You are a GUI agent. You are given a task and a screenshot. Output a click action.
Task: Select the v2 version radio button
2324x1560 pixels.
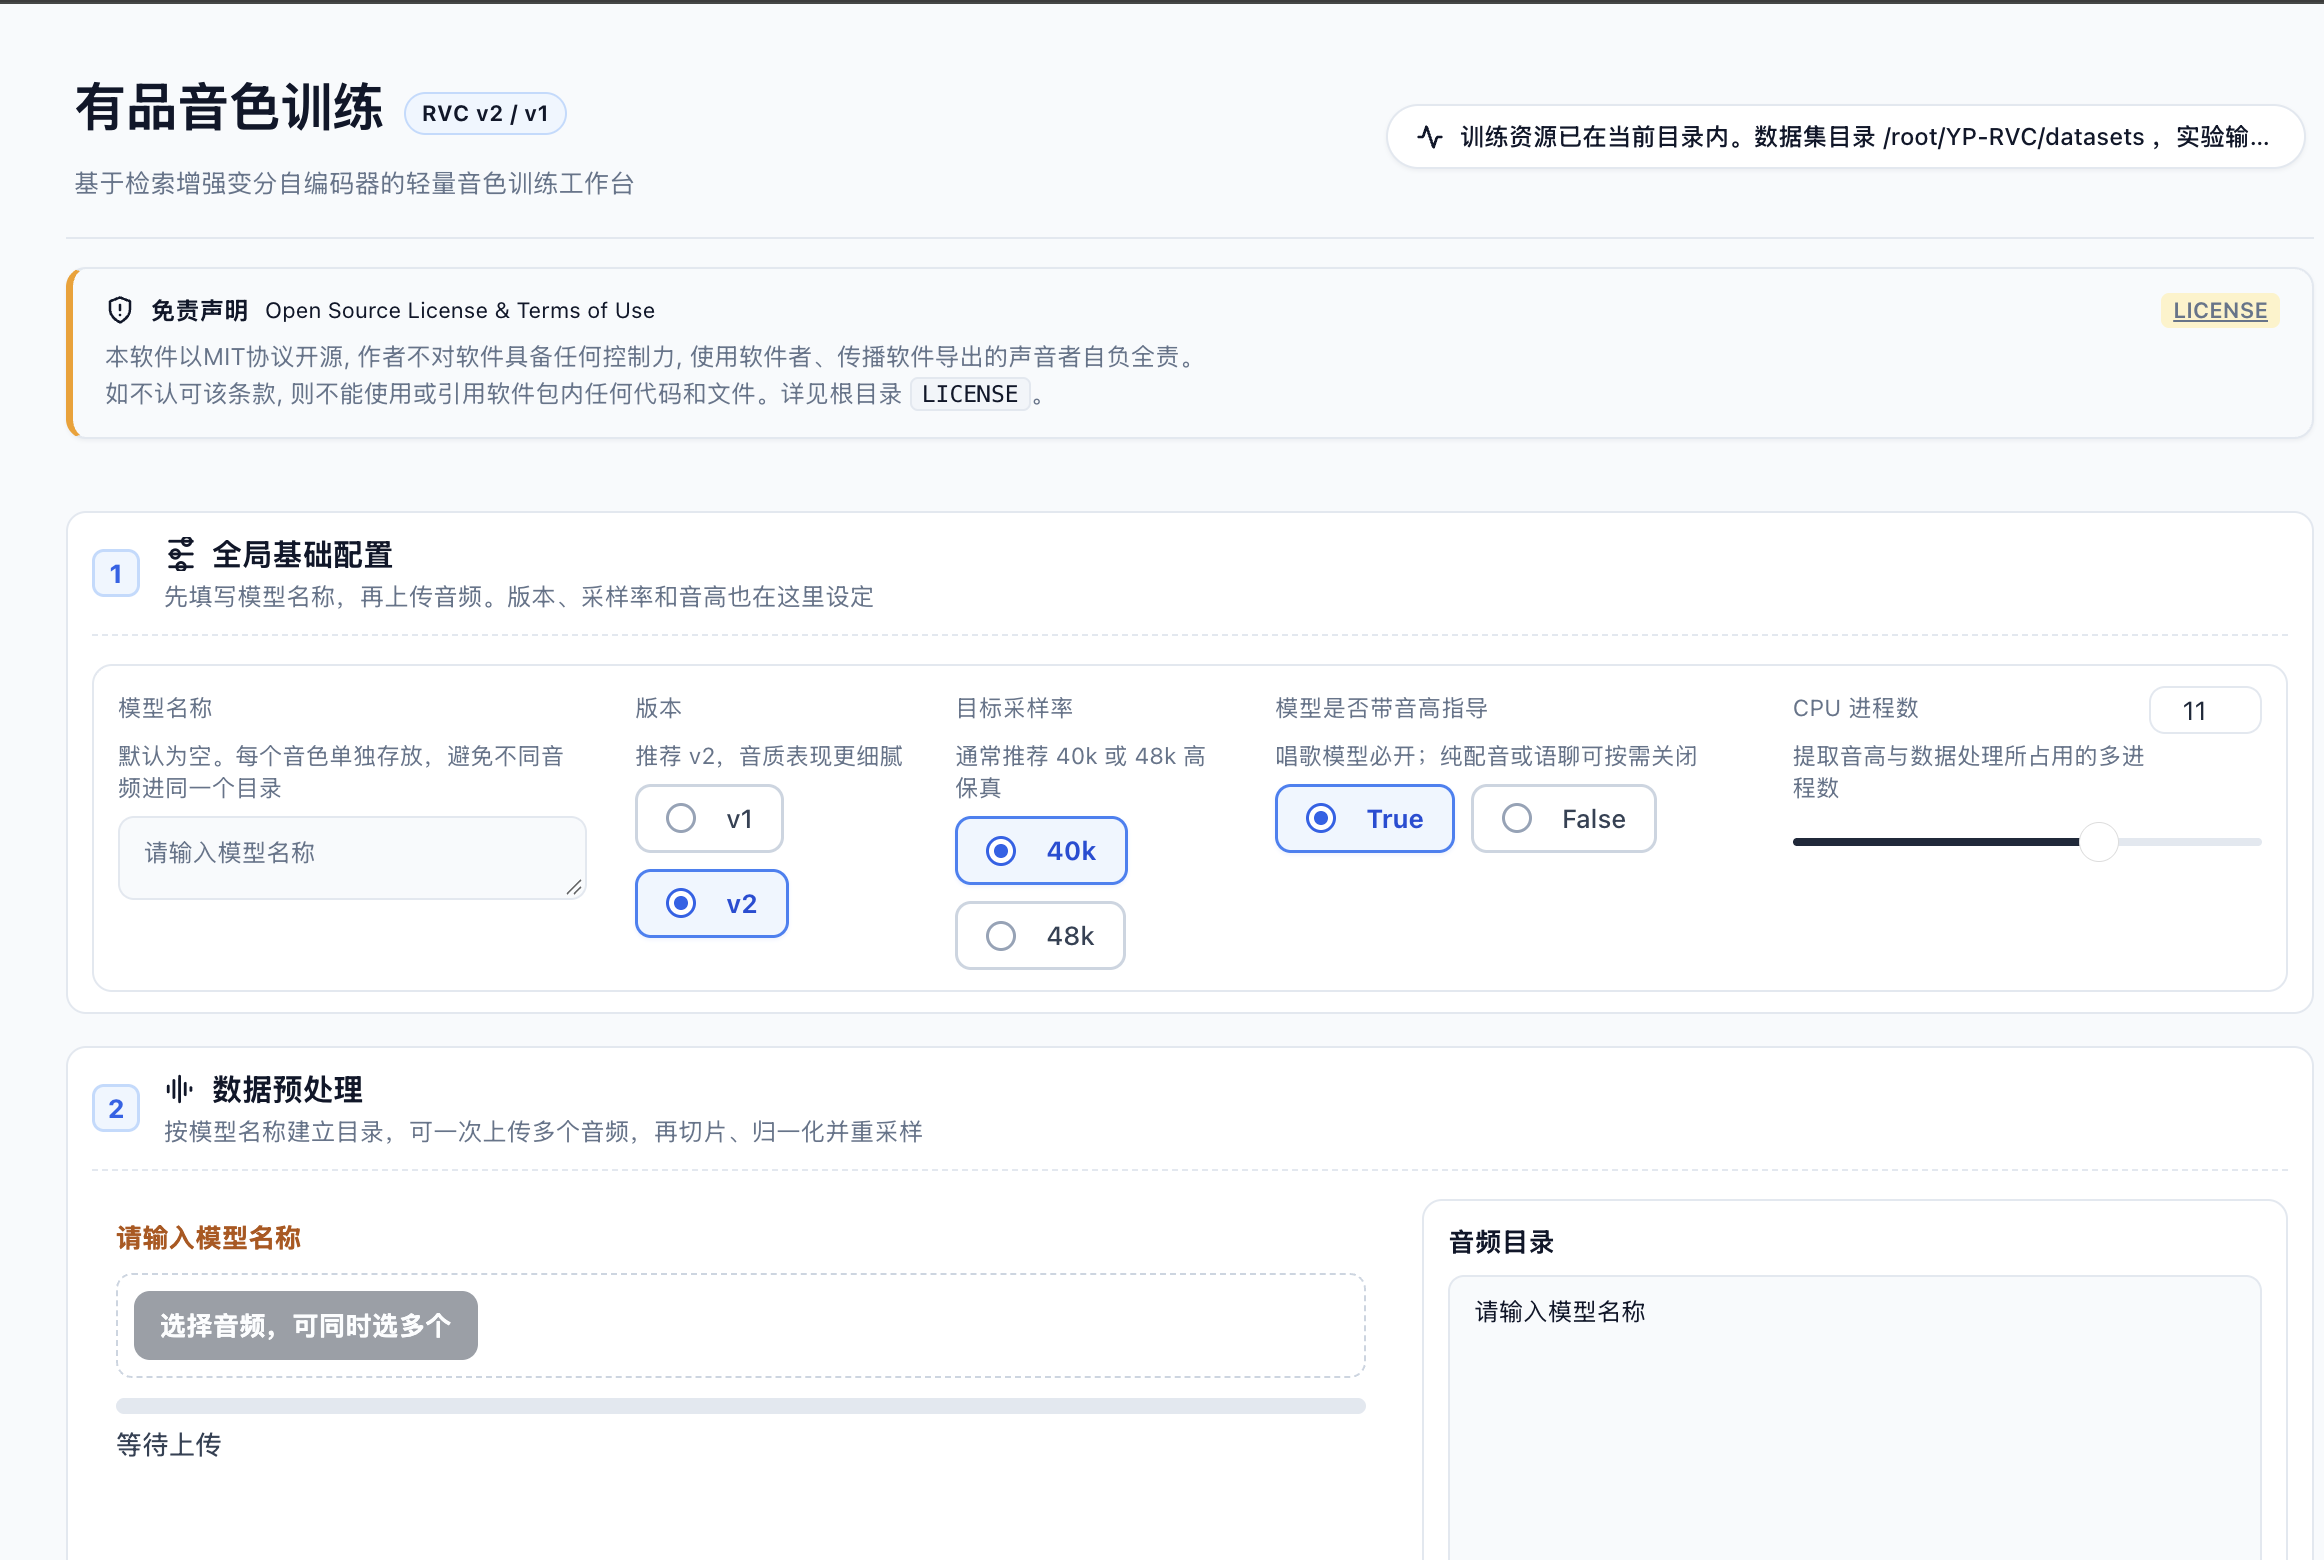[712, 904]
